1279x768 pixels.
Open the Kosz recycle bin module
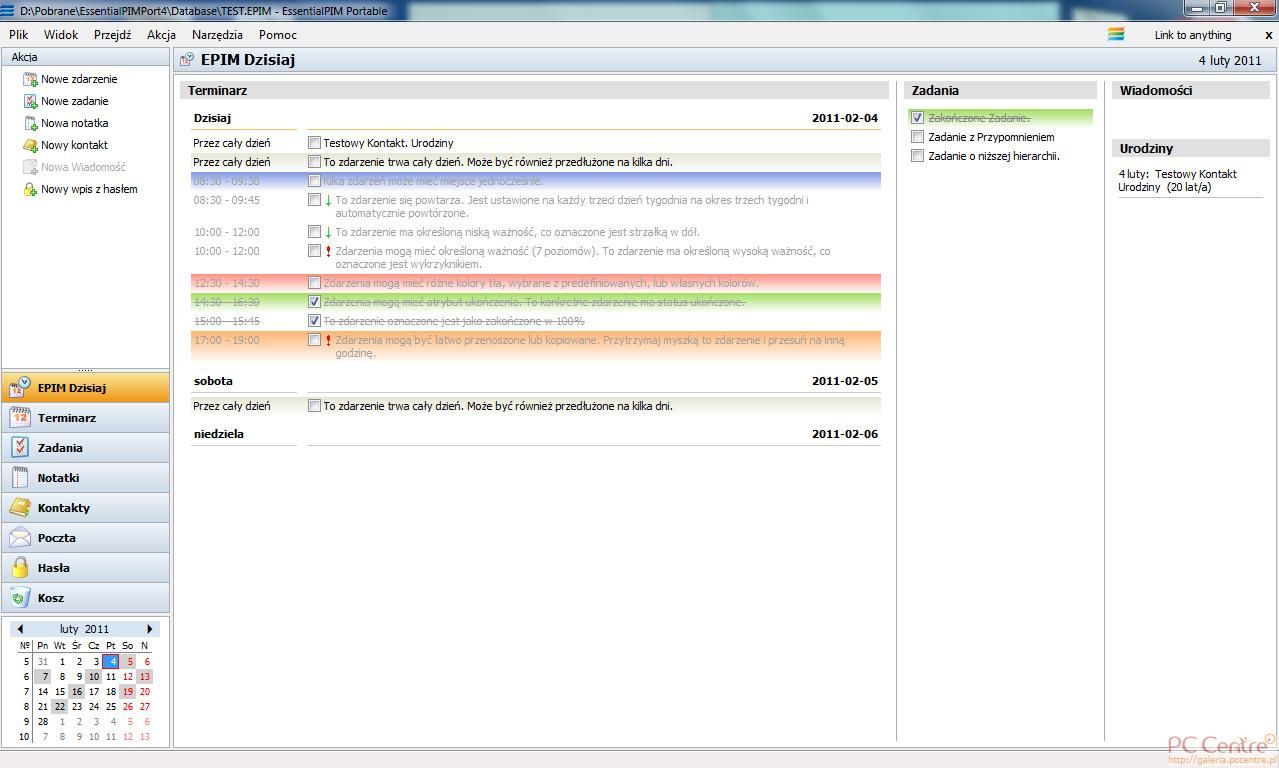[50, 598]
